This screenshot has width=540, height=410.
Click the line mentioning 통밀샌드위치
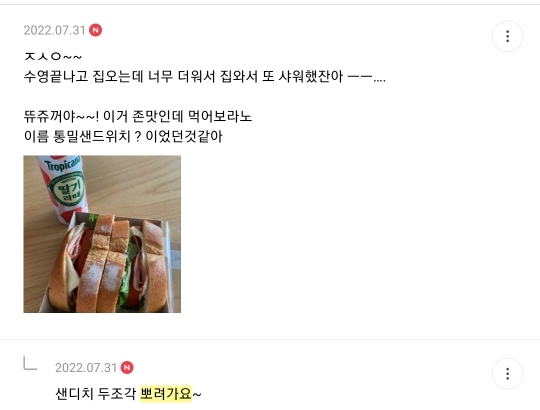[x=123, y=136]
